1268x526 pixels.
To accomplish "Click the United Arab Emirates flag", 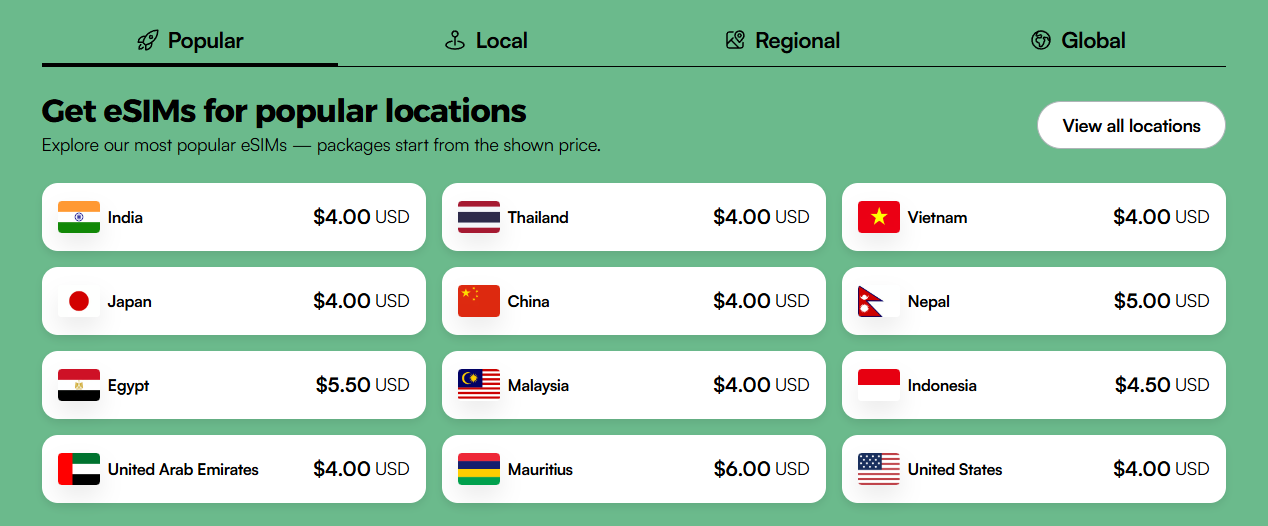I will click(x=79, y=469).
